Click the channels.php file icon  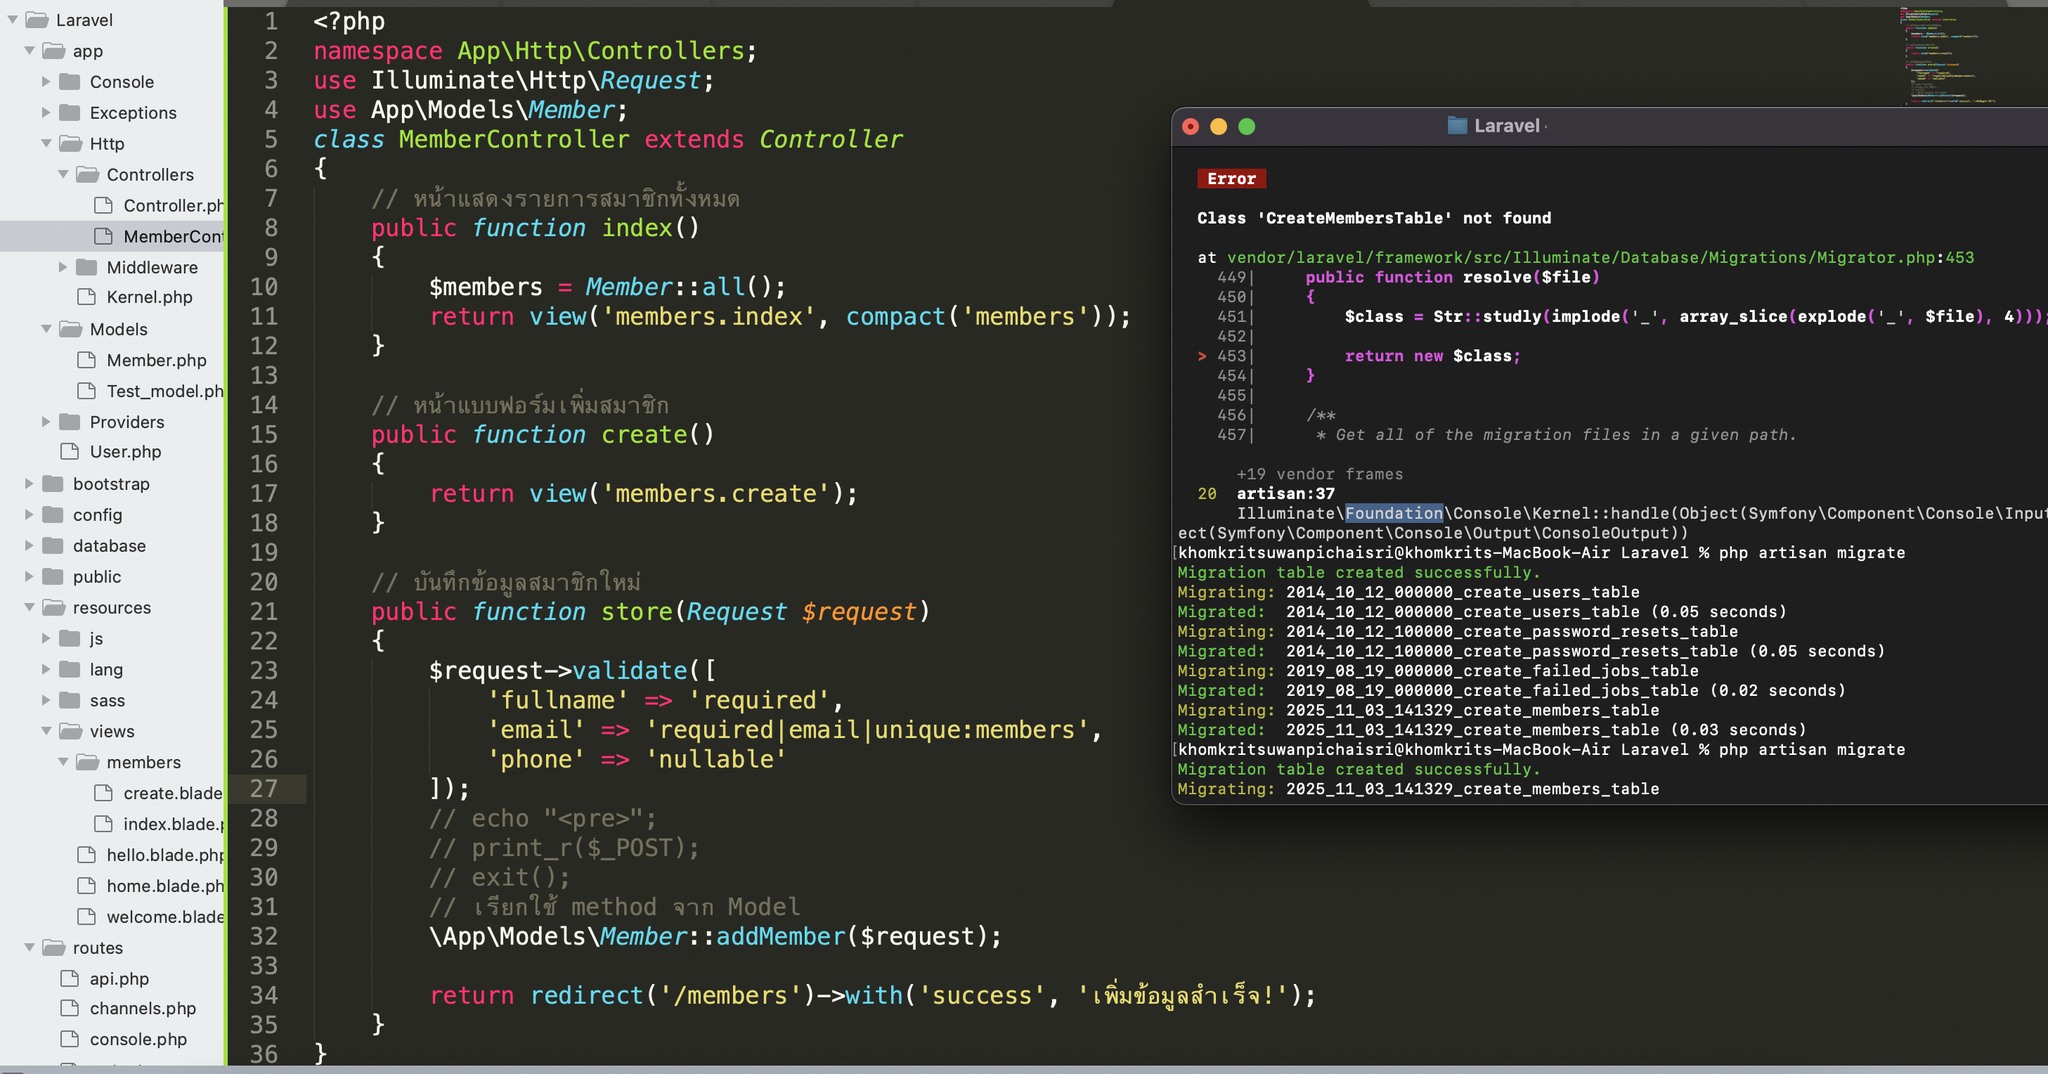69,1008
